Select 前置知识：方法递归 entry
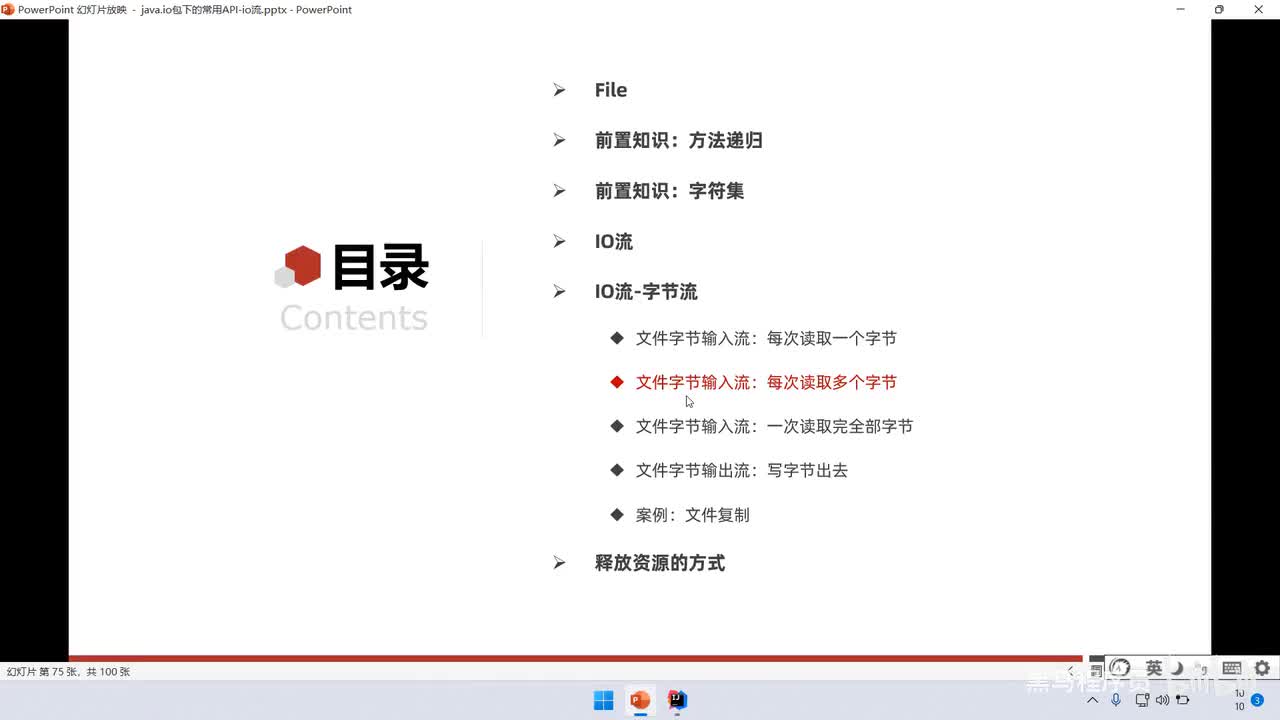This screenshot has width=1280, height=720. point(679,140)
